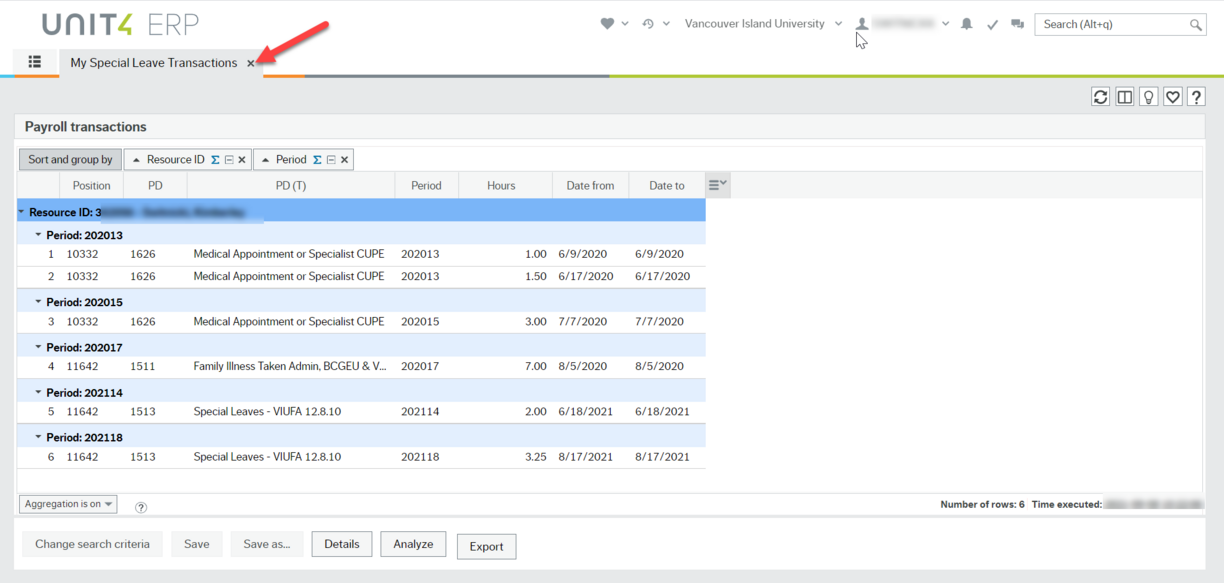Select the My Special Leave Transactions tab
Viewport: 1224px width, 583px height.
(x=152, y=62)
